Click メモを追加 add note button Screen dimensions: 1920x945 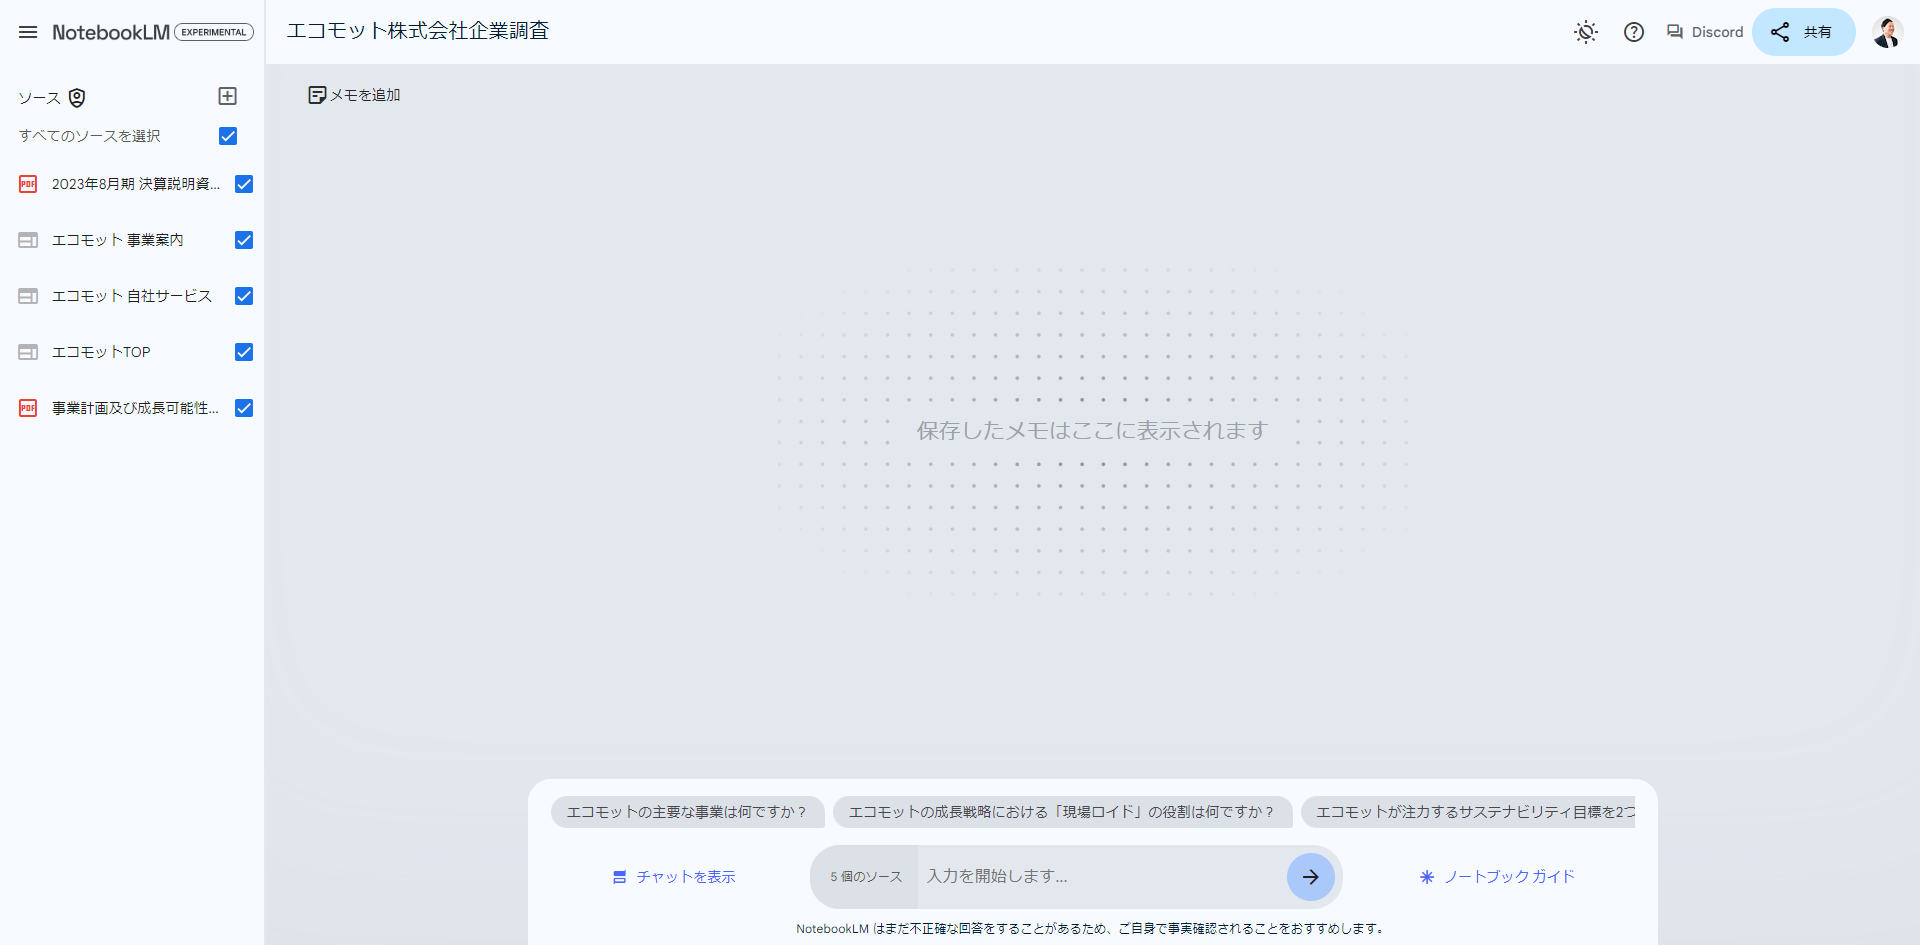point(354,95)
